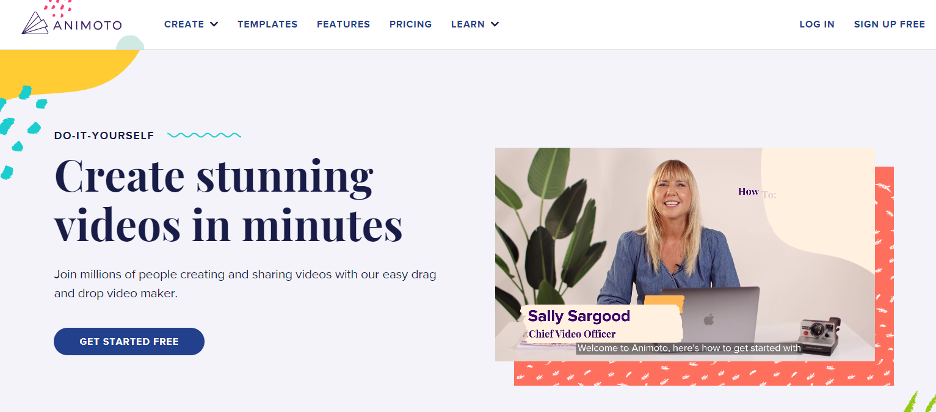Select the Learn menu label

(x=468, y=24)
